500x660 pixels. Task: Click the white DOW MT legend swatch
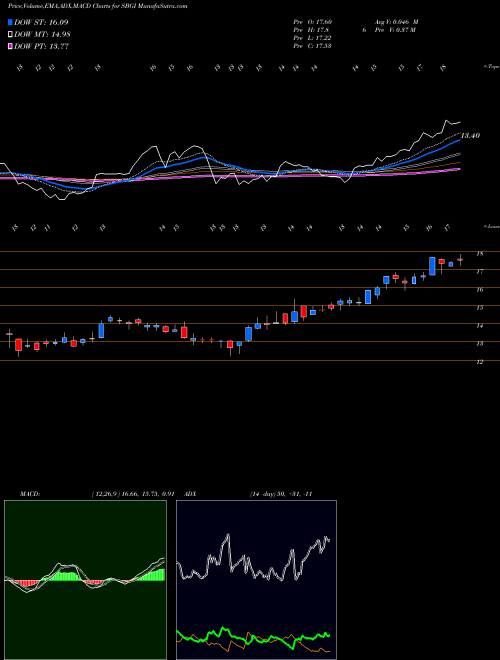(x=11, y=35)
